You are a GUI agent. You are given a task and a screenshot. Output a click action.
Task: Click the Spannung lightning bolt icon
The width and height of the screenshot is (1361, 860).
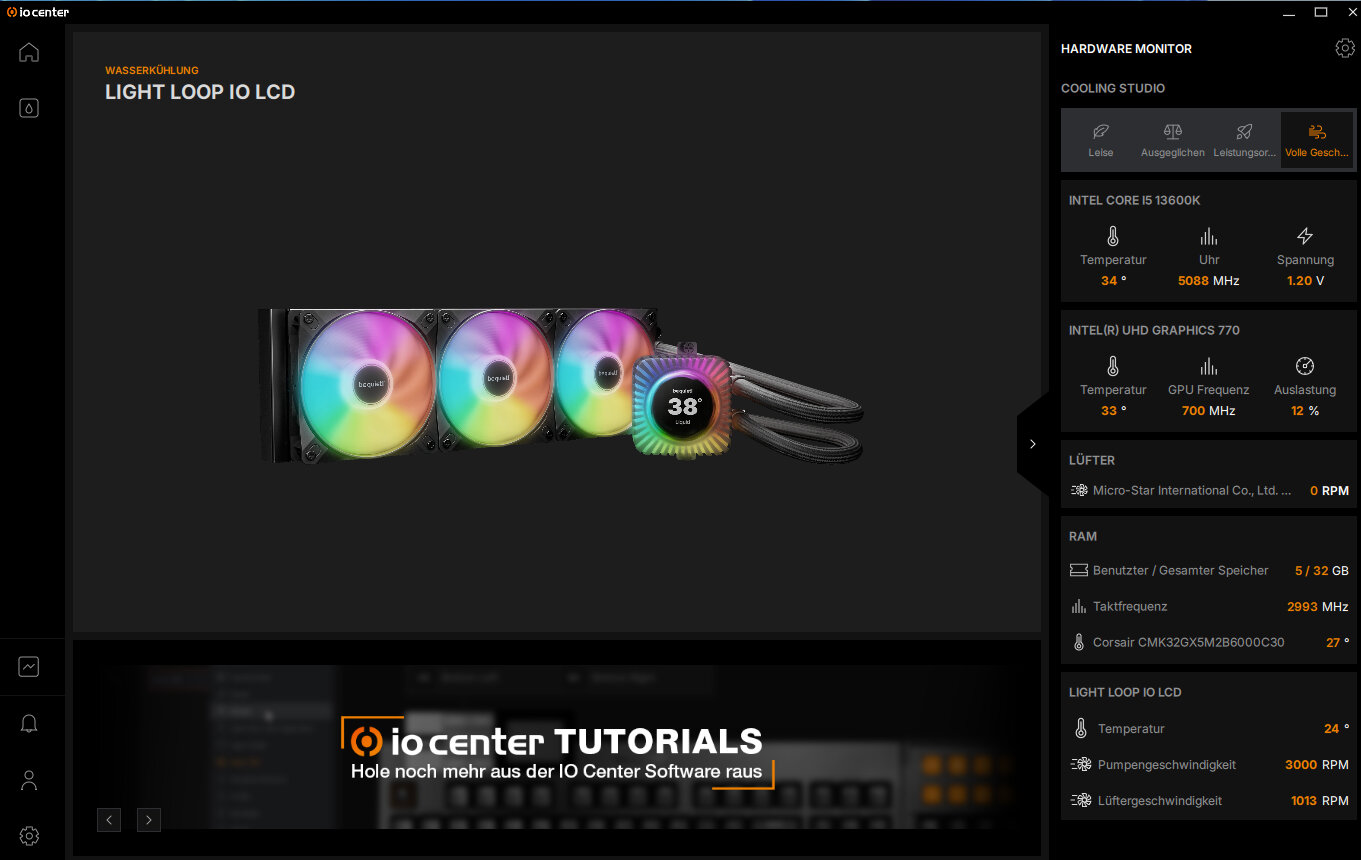(1305, 237)
